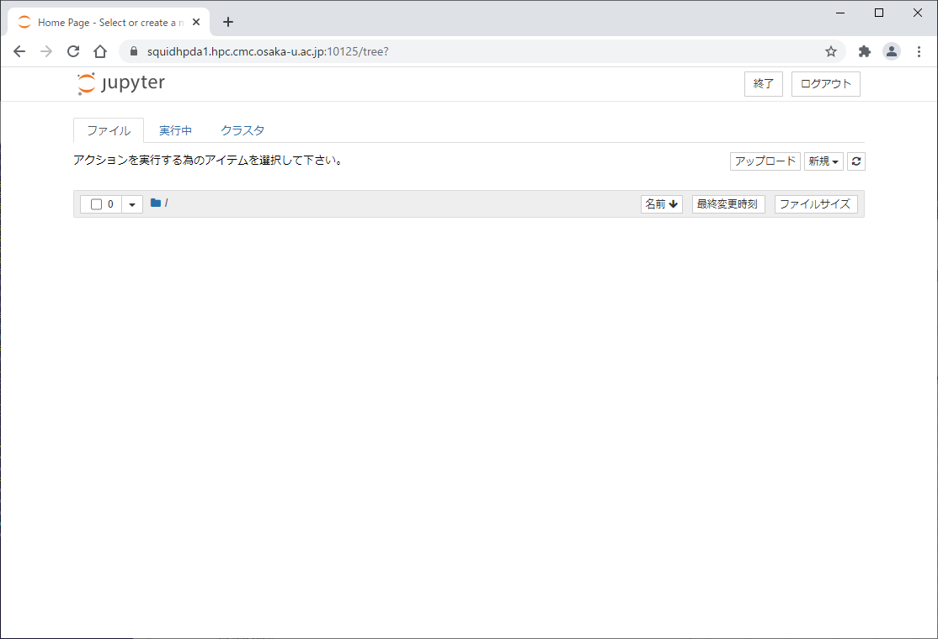Switch to the クラスタ tab

tap(242, 130)
